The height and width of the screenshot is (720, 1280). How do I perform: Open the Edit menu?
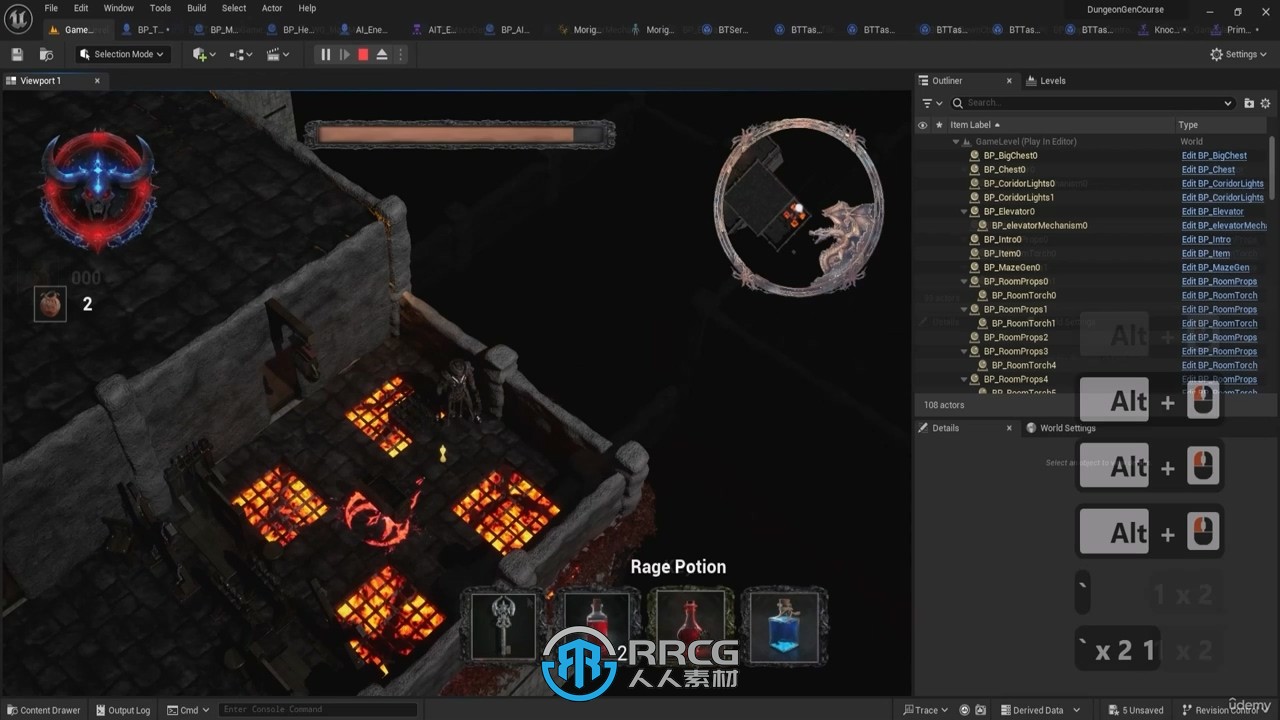click(81, 8)
